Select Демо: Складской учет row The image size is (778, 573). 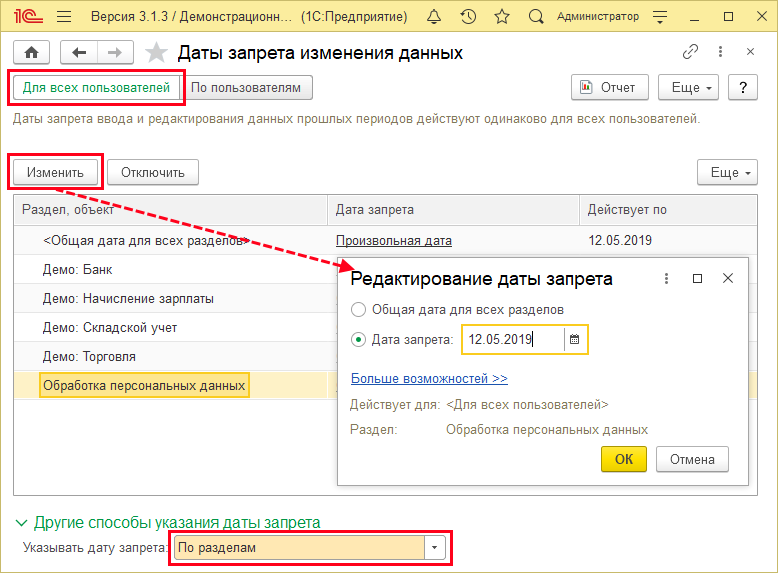(x=176, y=327)
